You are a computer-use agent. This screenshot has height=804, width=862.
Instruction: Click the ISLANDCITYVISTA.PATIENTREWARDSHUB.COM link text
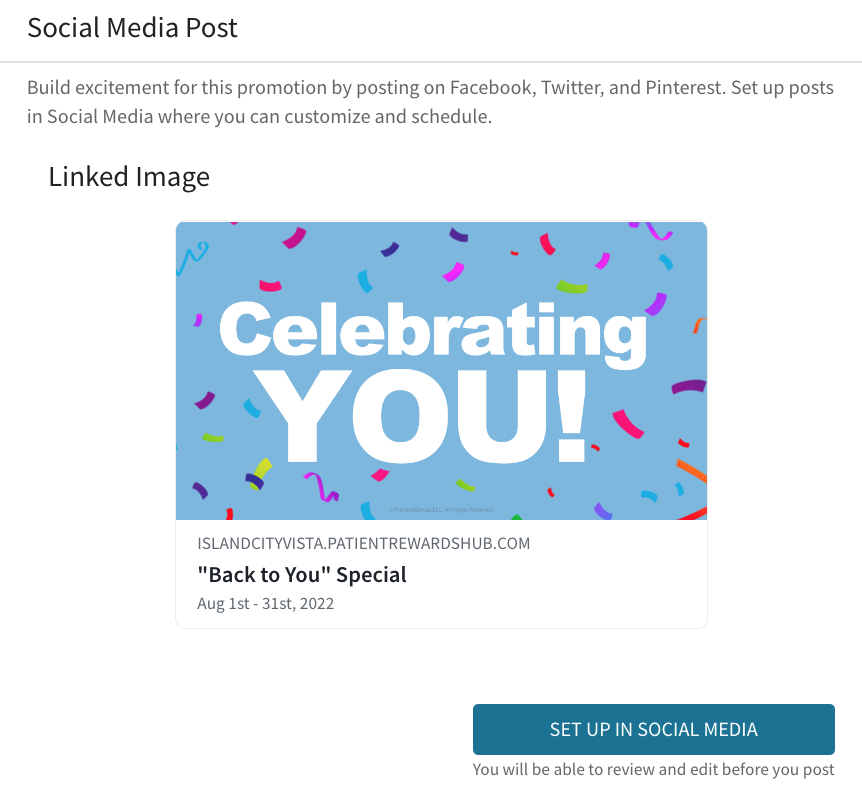[x=363, y=543]
